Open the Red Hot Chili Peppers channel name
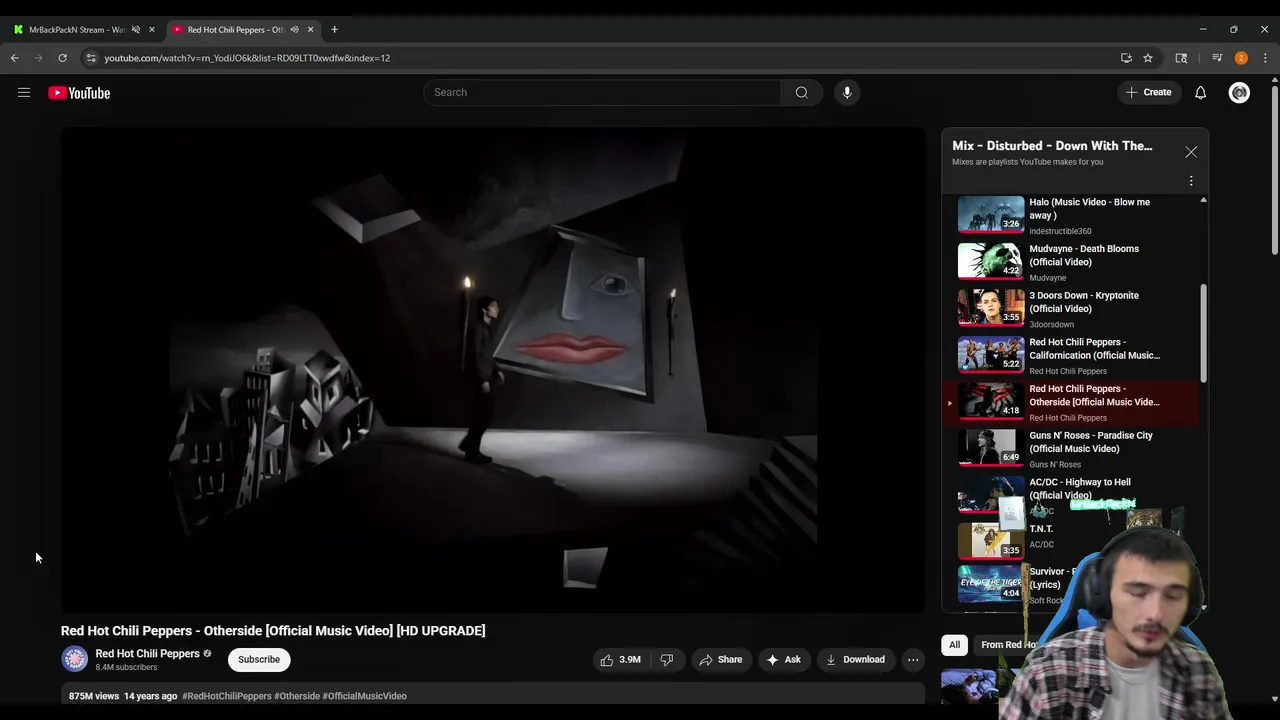Viewport: 1280px width, 720px height. click(147, 653)
